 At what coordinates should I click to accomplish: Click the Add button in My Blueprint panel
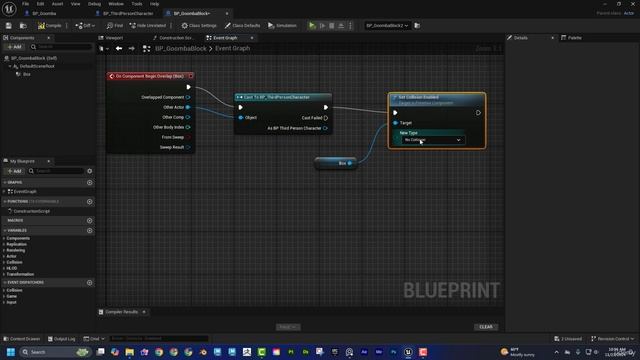point(14,171)
